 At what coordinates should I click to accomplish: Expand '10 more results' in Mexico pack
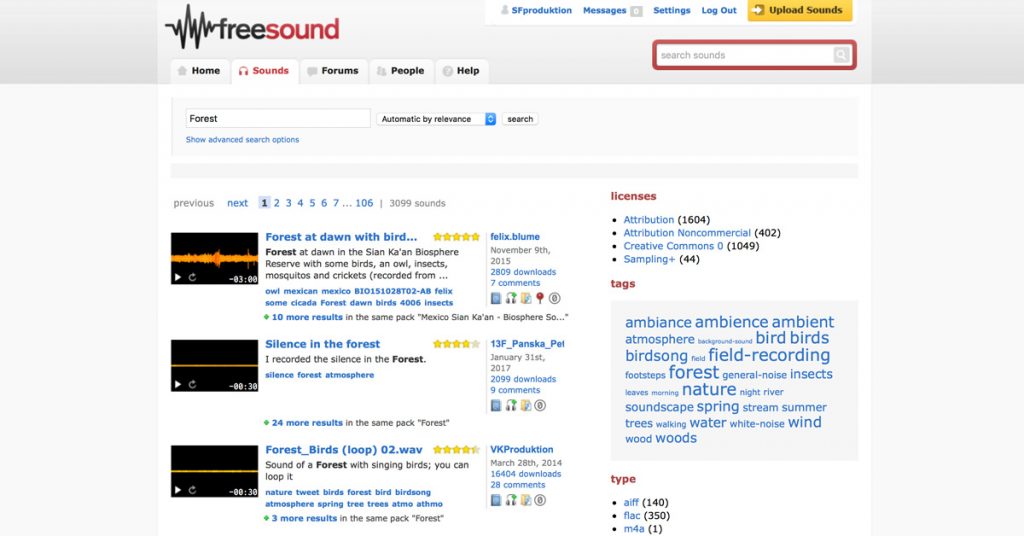pyautogui.click(x=307, y=317)
